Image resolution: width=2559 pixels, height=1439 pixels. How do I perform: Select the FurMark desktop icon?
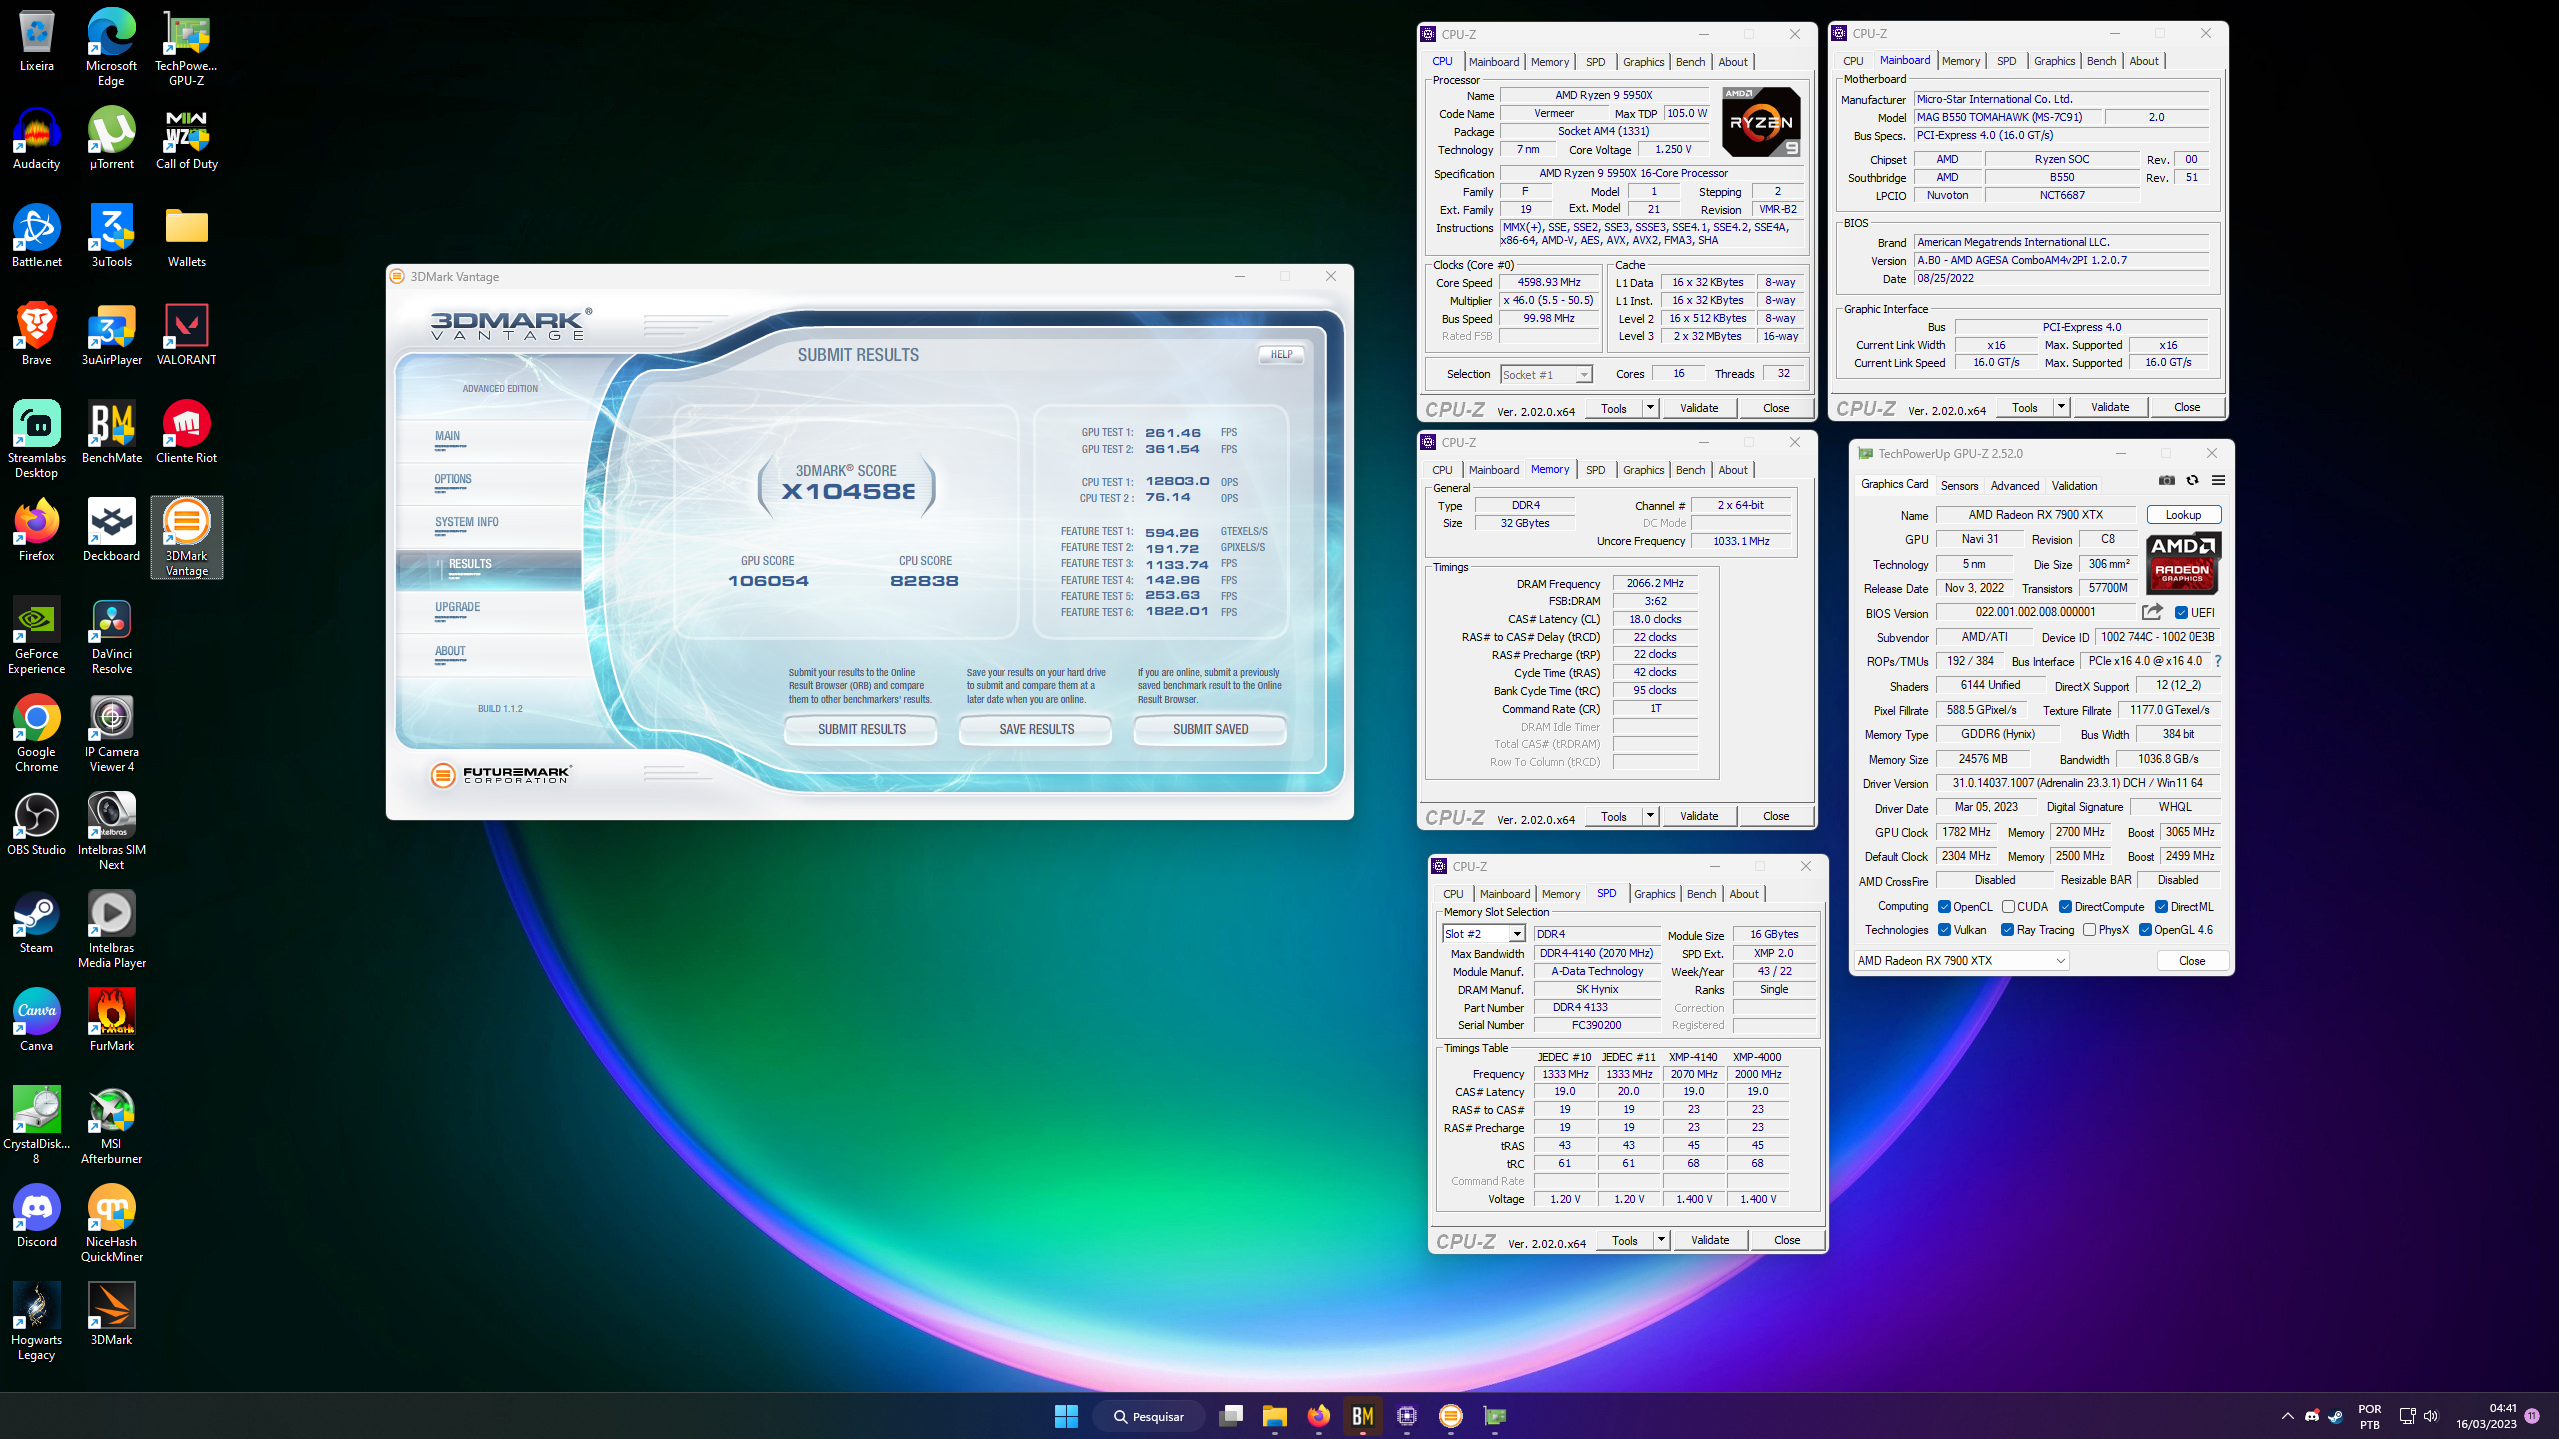(x=111, y=1021)
